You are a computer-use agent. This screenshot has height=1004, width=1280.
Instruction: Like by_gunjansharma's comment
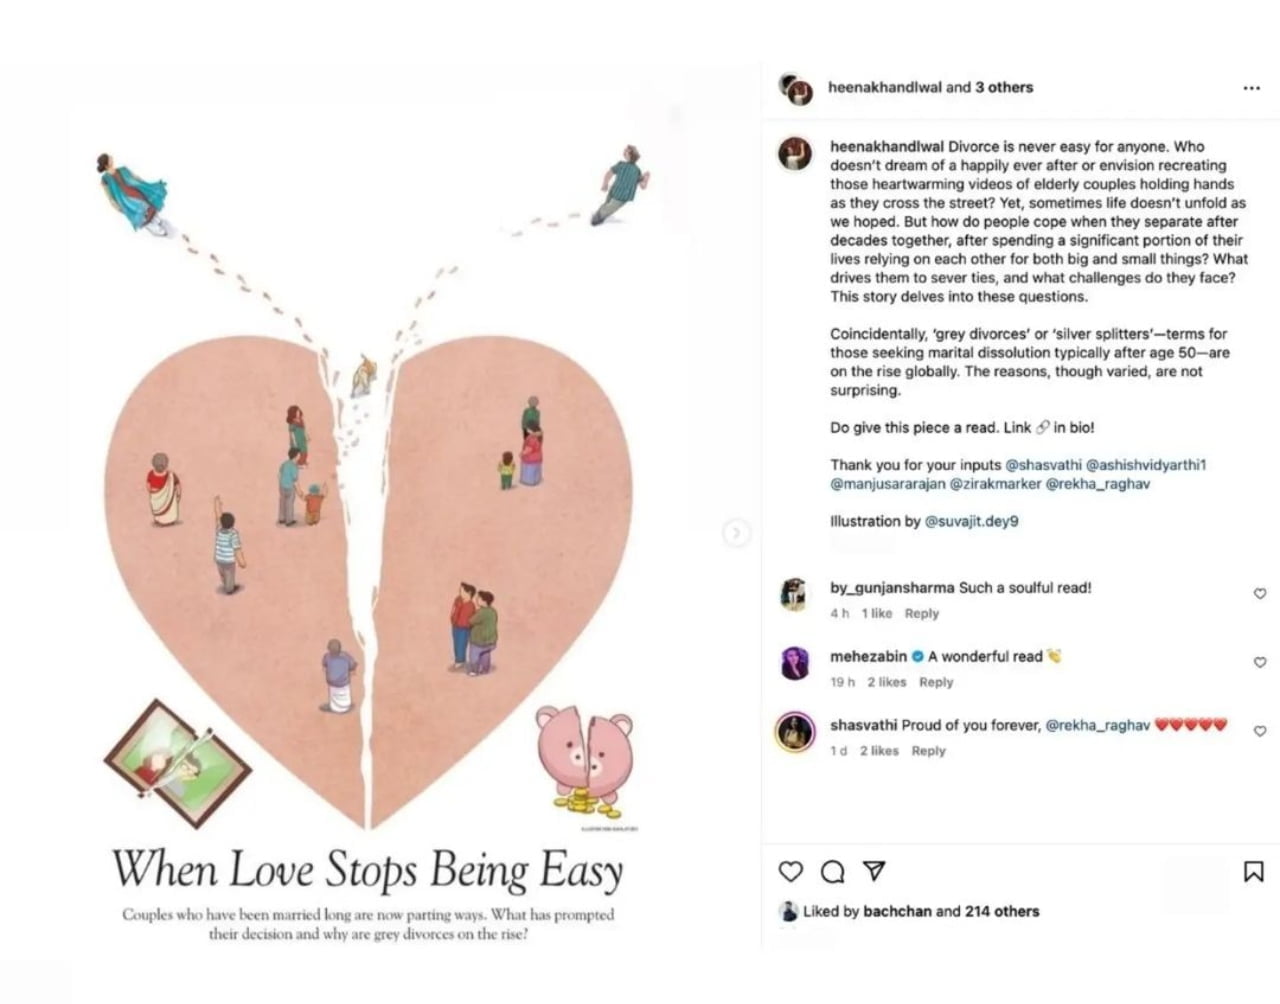(x=1260, y=594)
